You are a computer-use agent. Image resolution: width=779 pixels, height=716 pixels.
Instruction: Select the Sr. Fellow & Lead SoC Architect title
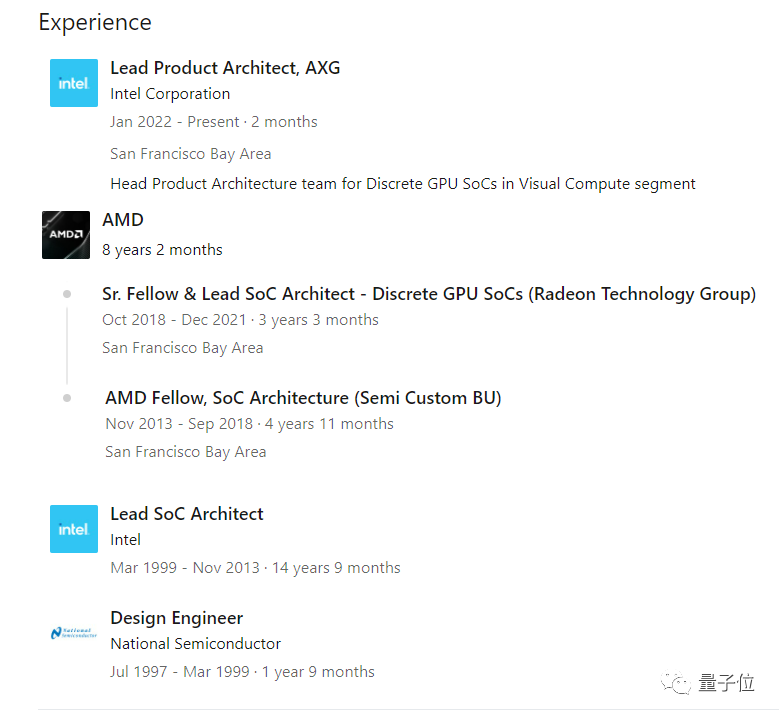[428, 294]
